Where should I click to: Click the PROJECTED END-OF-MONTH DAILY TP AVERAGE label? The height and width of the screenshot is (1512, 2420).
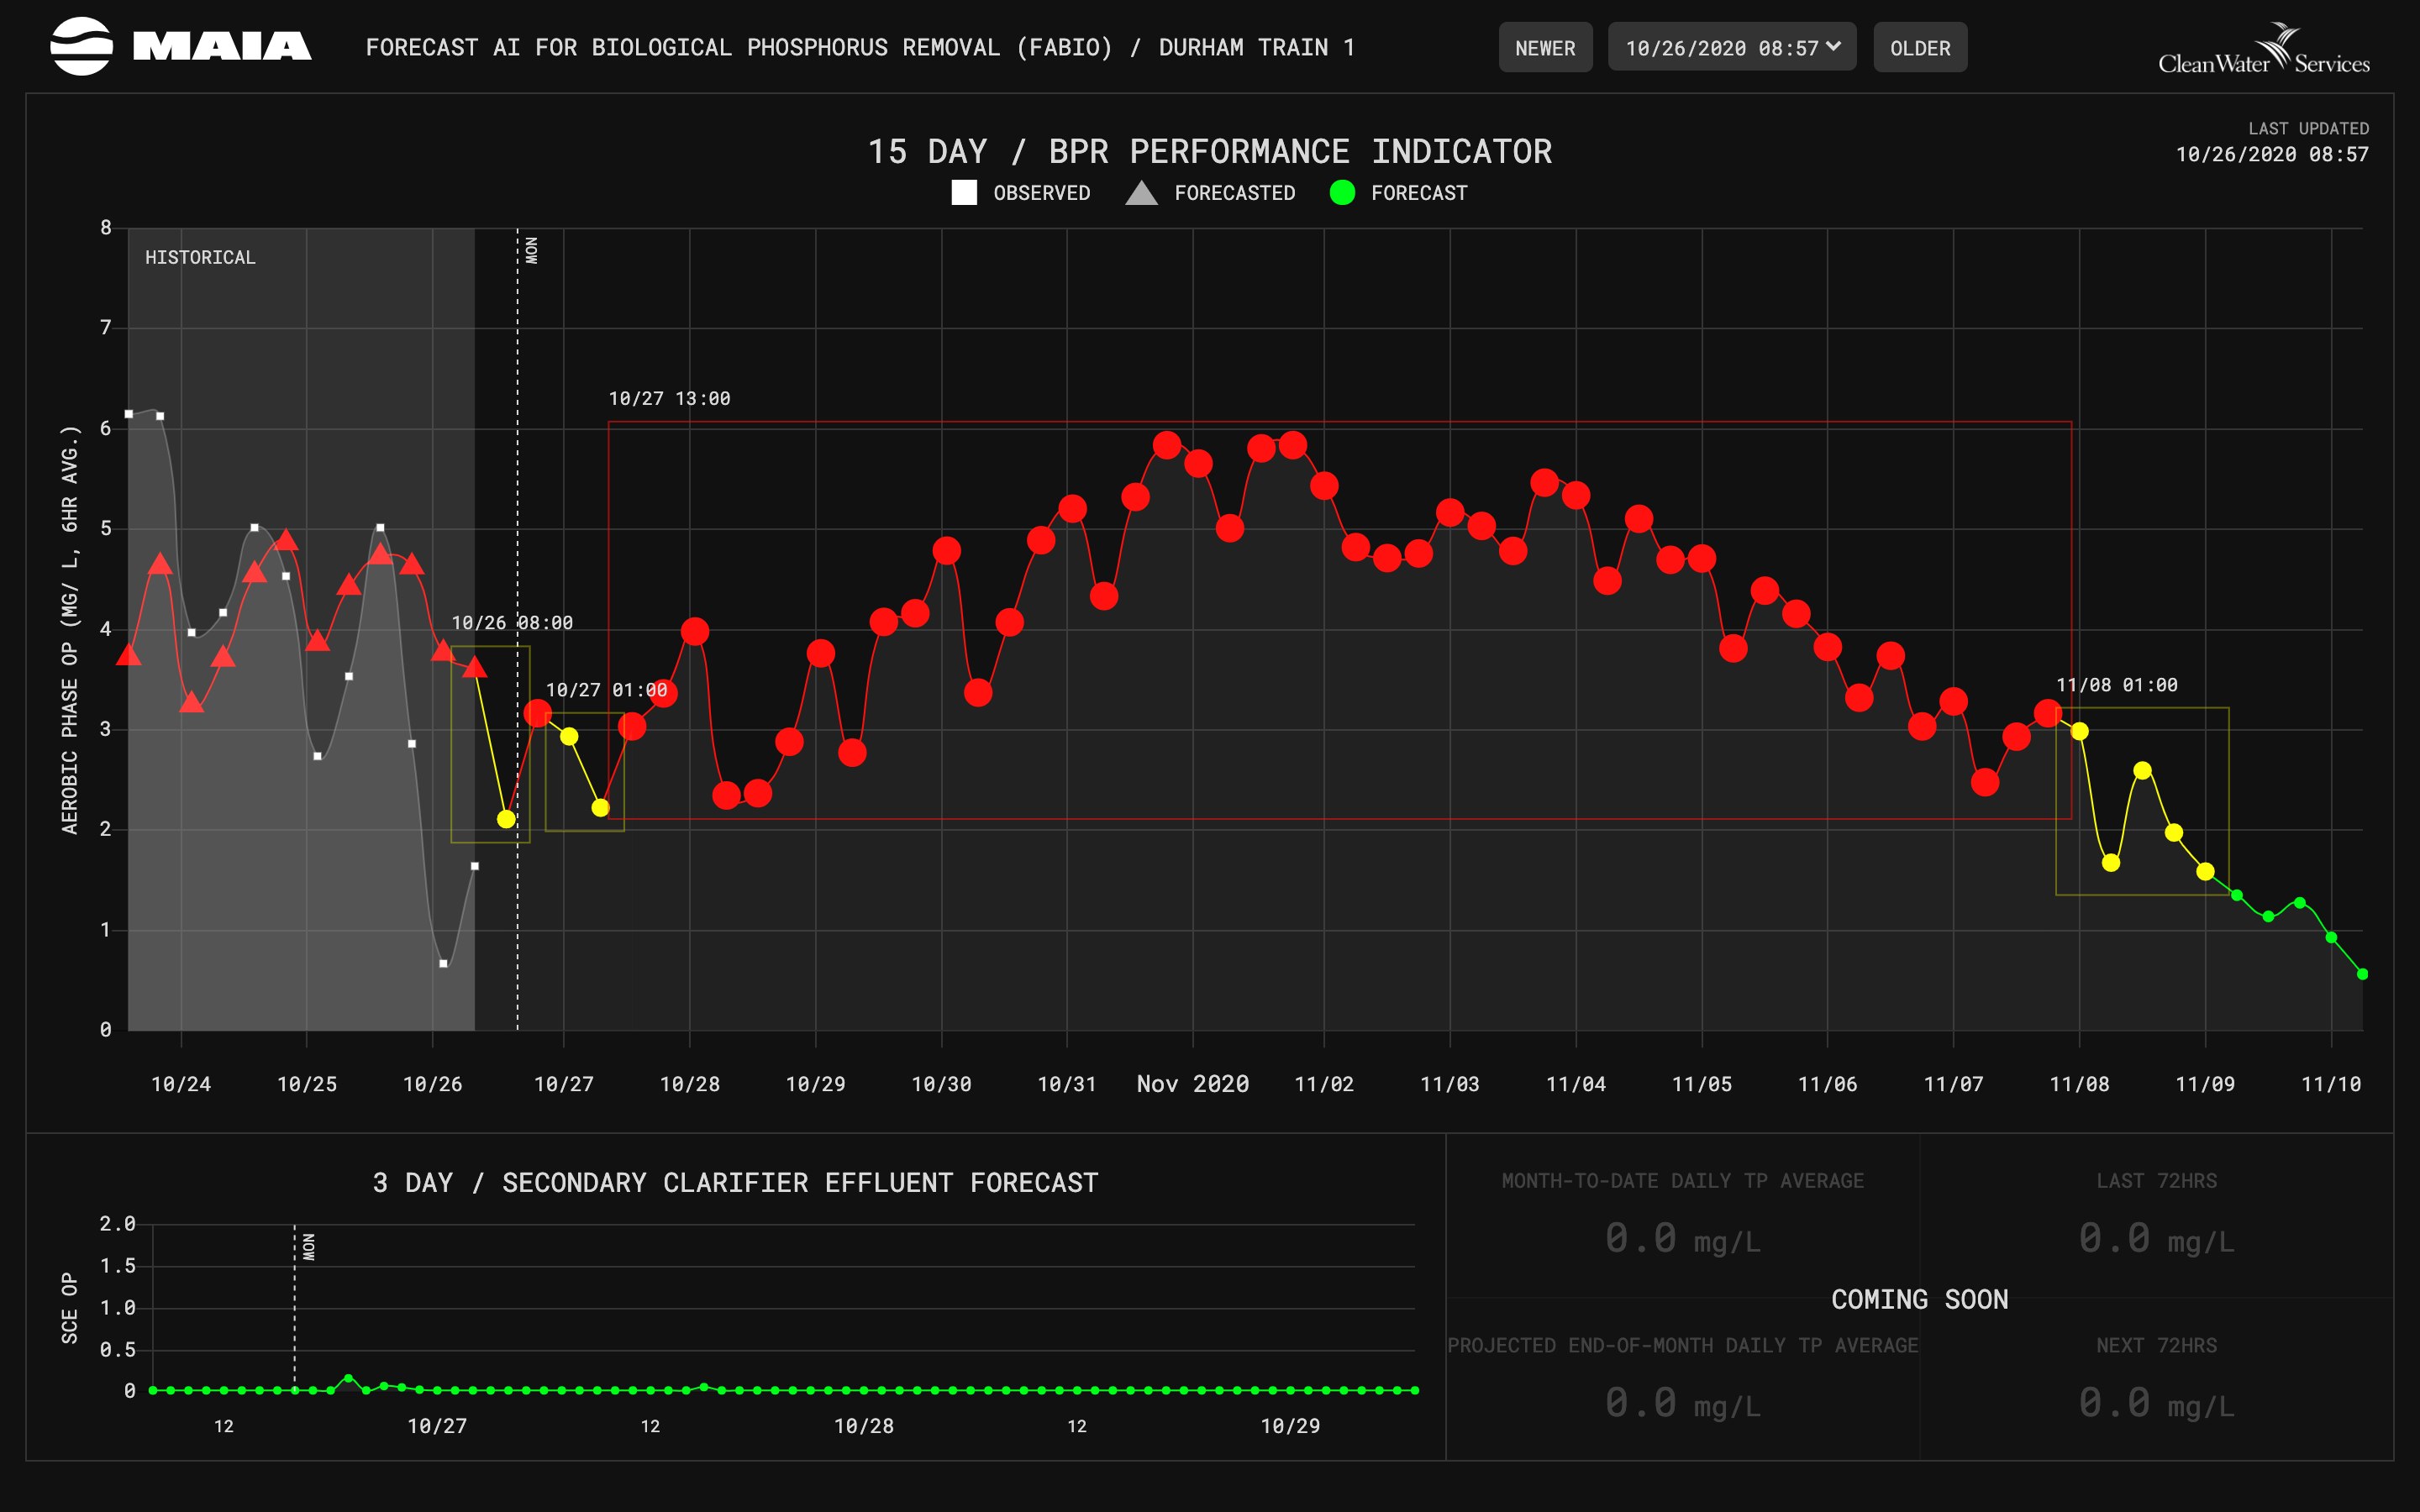(1682, 1346)
